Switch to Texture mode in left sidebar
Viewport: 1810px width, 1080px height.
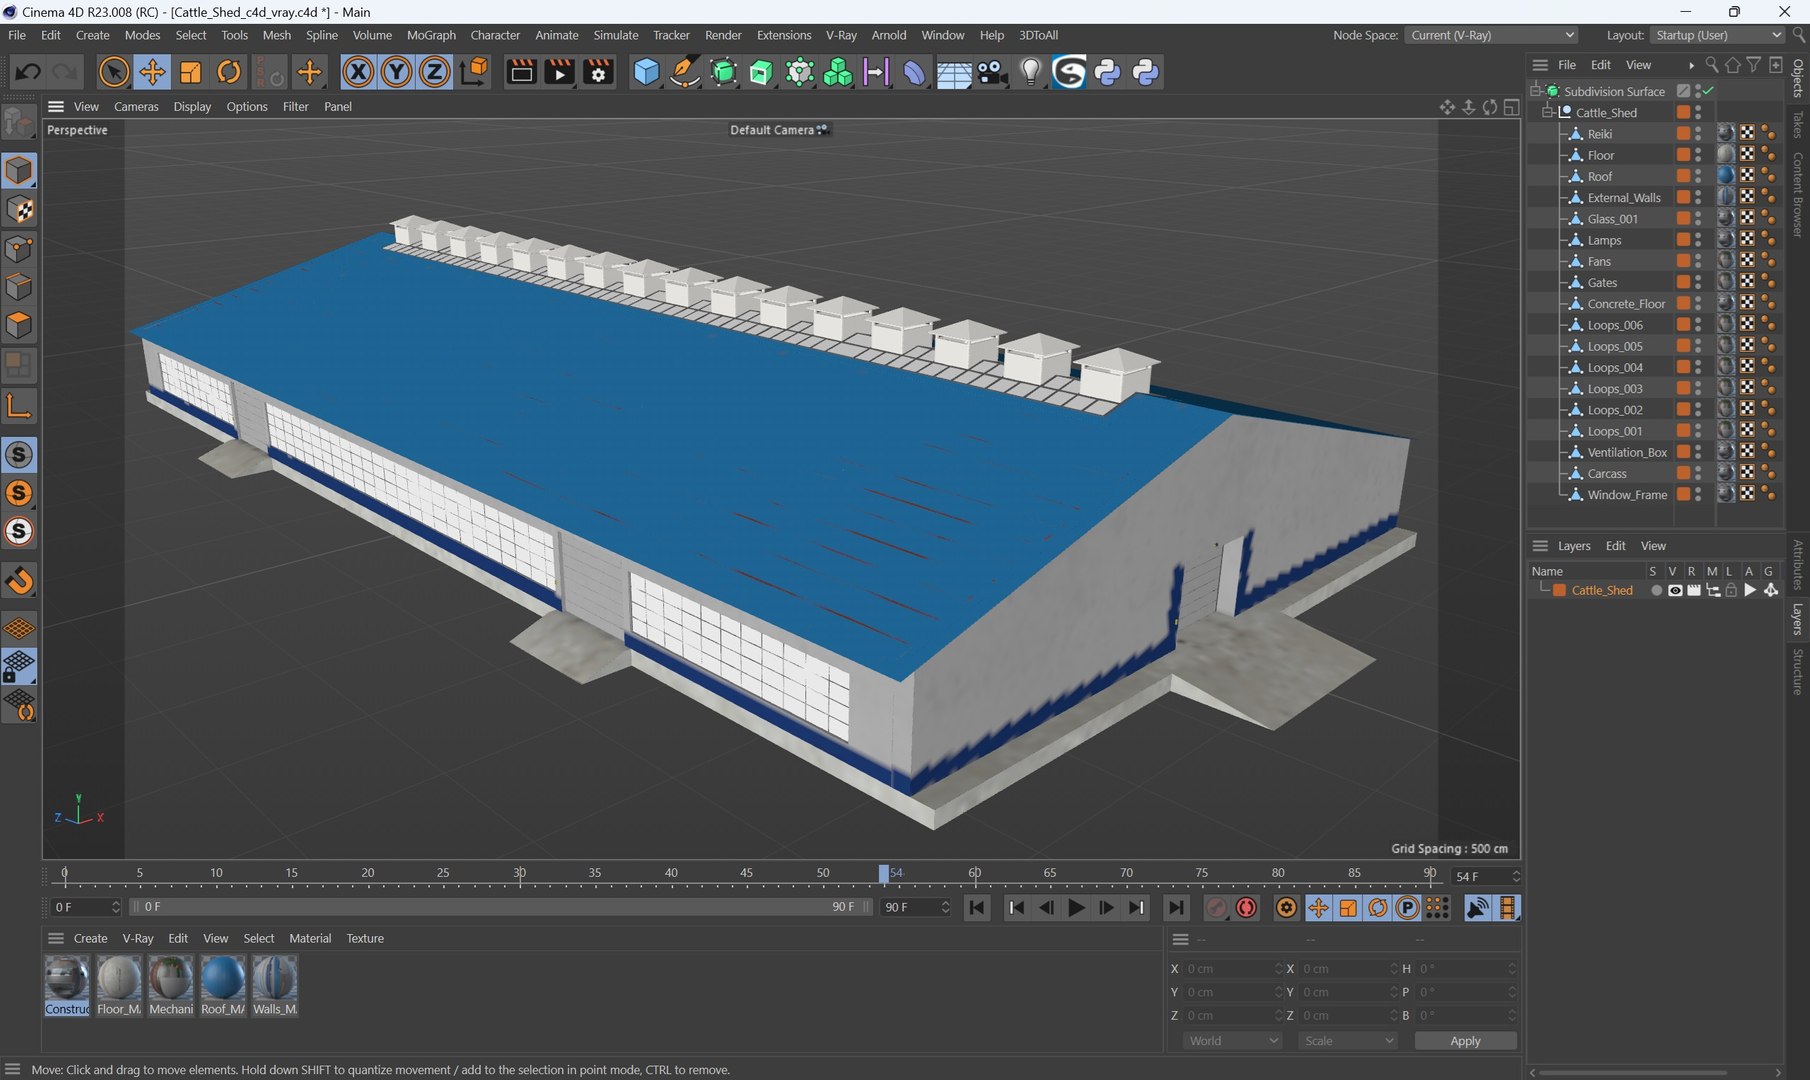19,210
